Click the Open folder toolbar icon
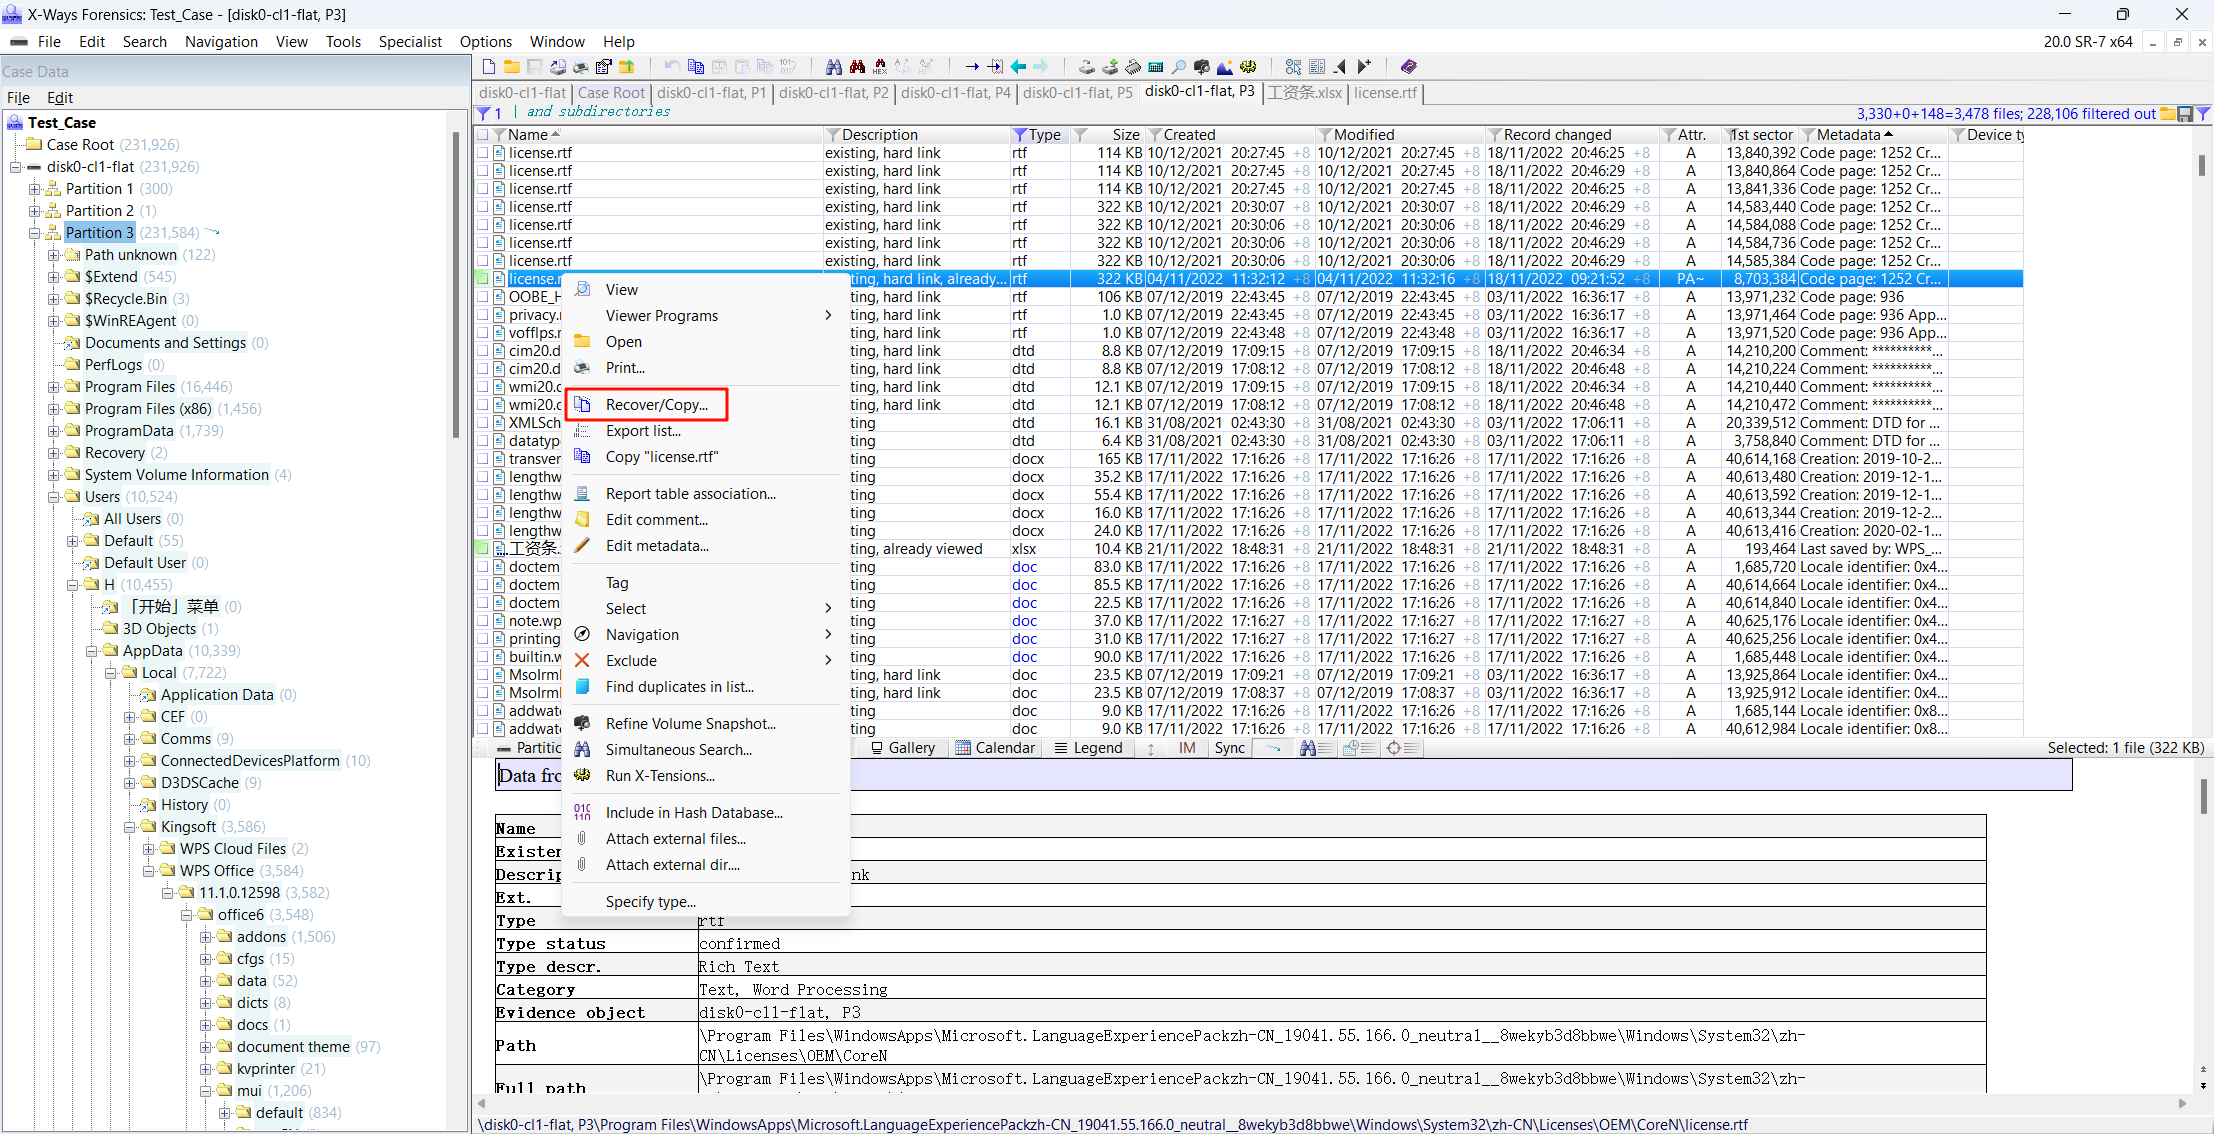Screen dimensions: 2214x1134 click(511, 67)
